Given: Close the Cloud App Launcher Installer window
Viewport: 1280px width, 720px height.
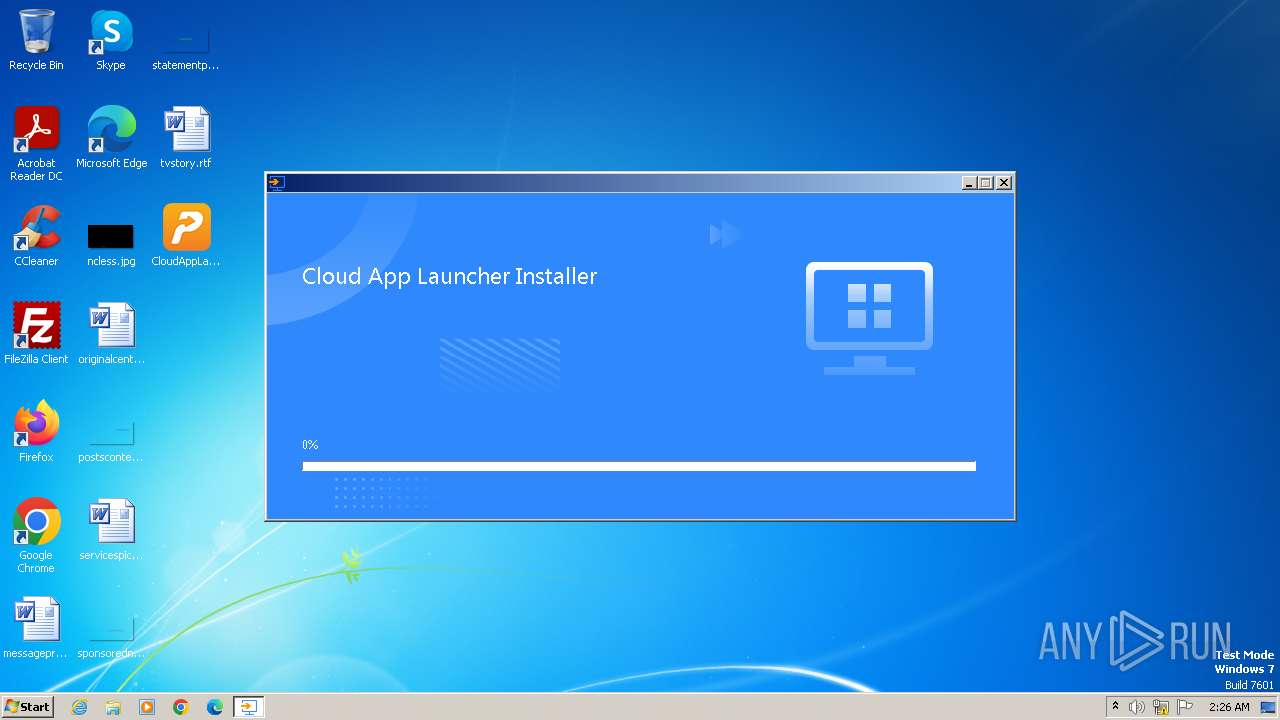Looking at the screenshot, I should pos(1004,182).
